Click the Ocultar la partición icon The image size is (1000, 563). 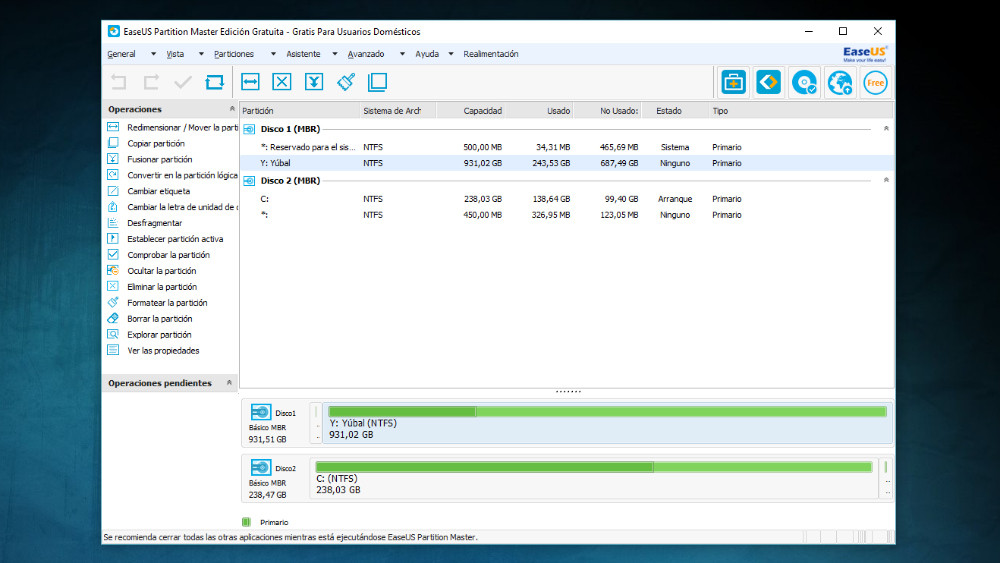(113, 270)
